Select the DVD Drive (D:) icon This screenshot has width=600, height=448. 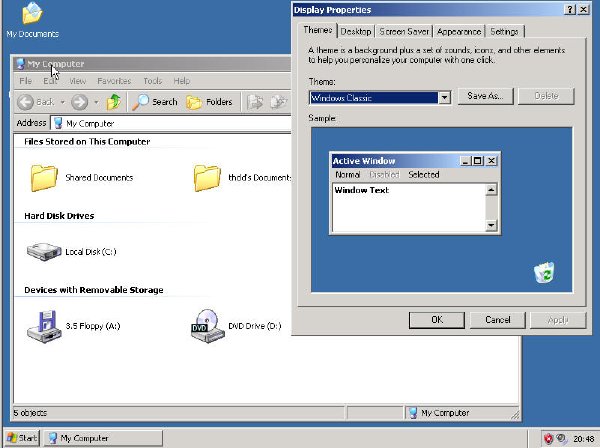coord(207,326)
